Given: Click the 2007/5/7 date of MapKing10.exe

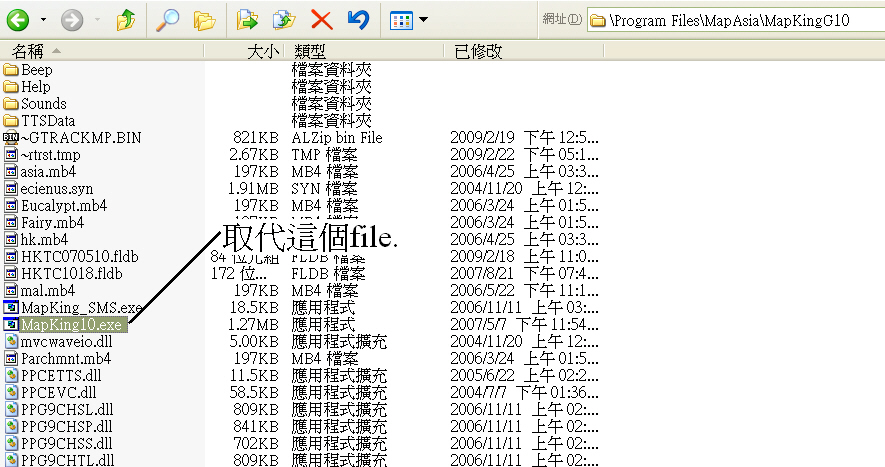Looking at the screenshot, I should 524,324.
